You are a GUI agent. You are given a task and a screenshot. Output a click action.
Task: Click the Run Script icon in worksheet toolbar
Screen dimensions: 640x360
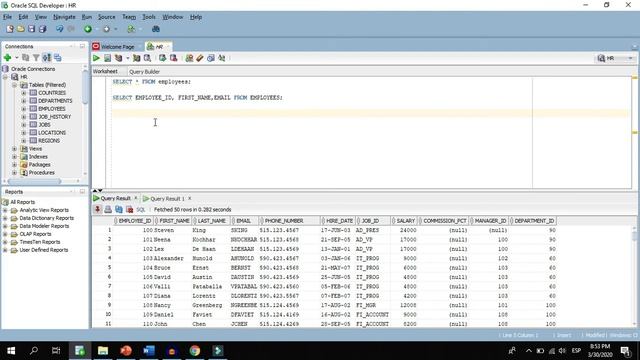click(107, 58)
